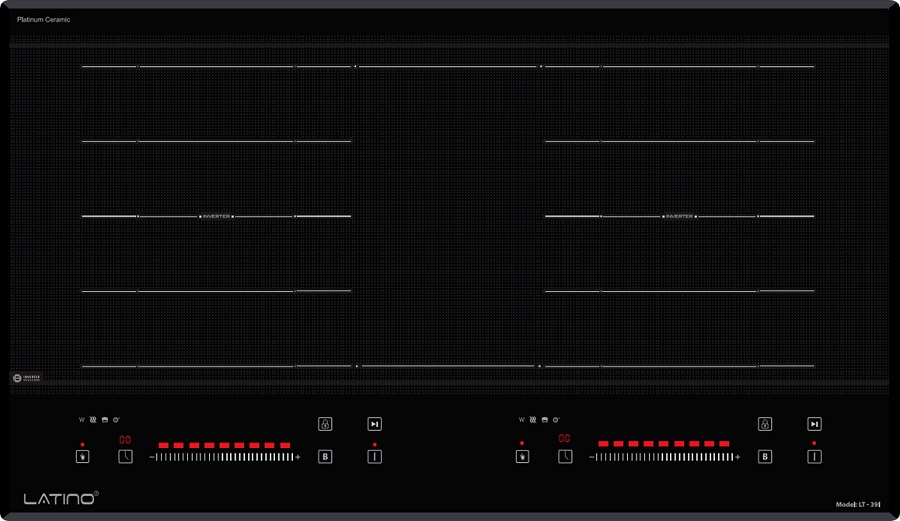This screenshot has height=521, width=900.
Task: Tap the left zone 00 timer display
Action: click(x=125, y=440)
